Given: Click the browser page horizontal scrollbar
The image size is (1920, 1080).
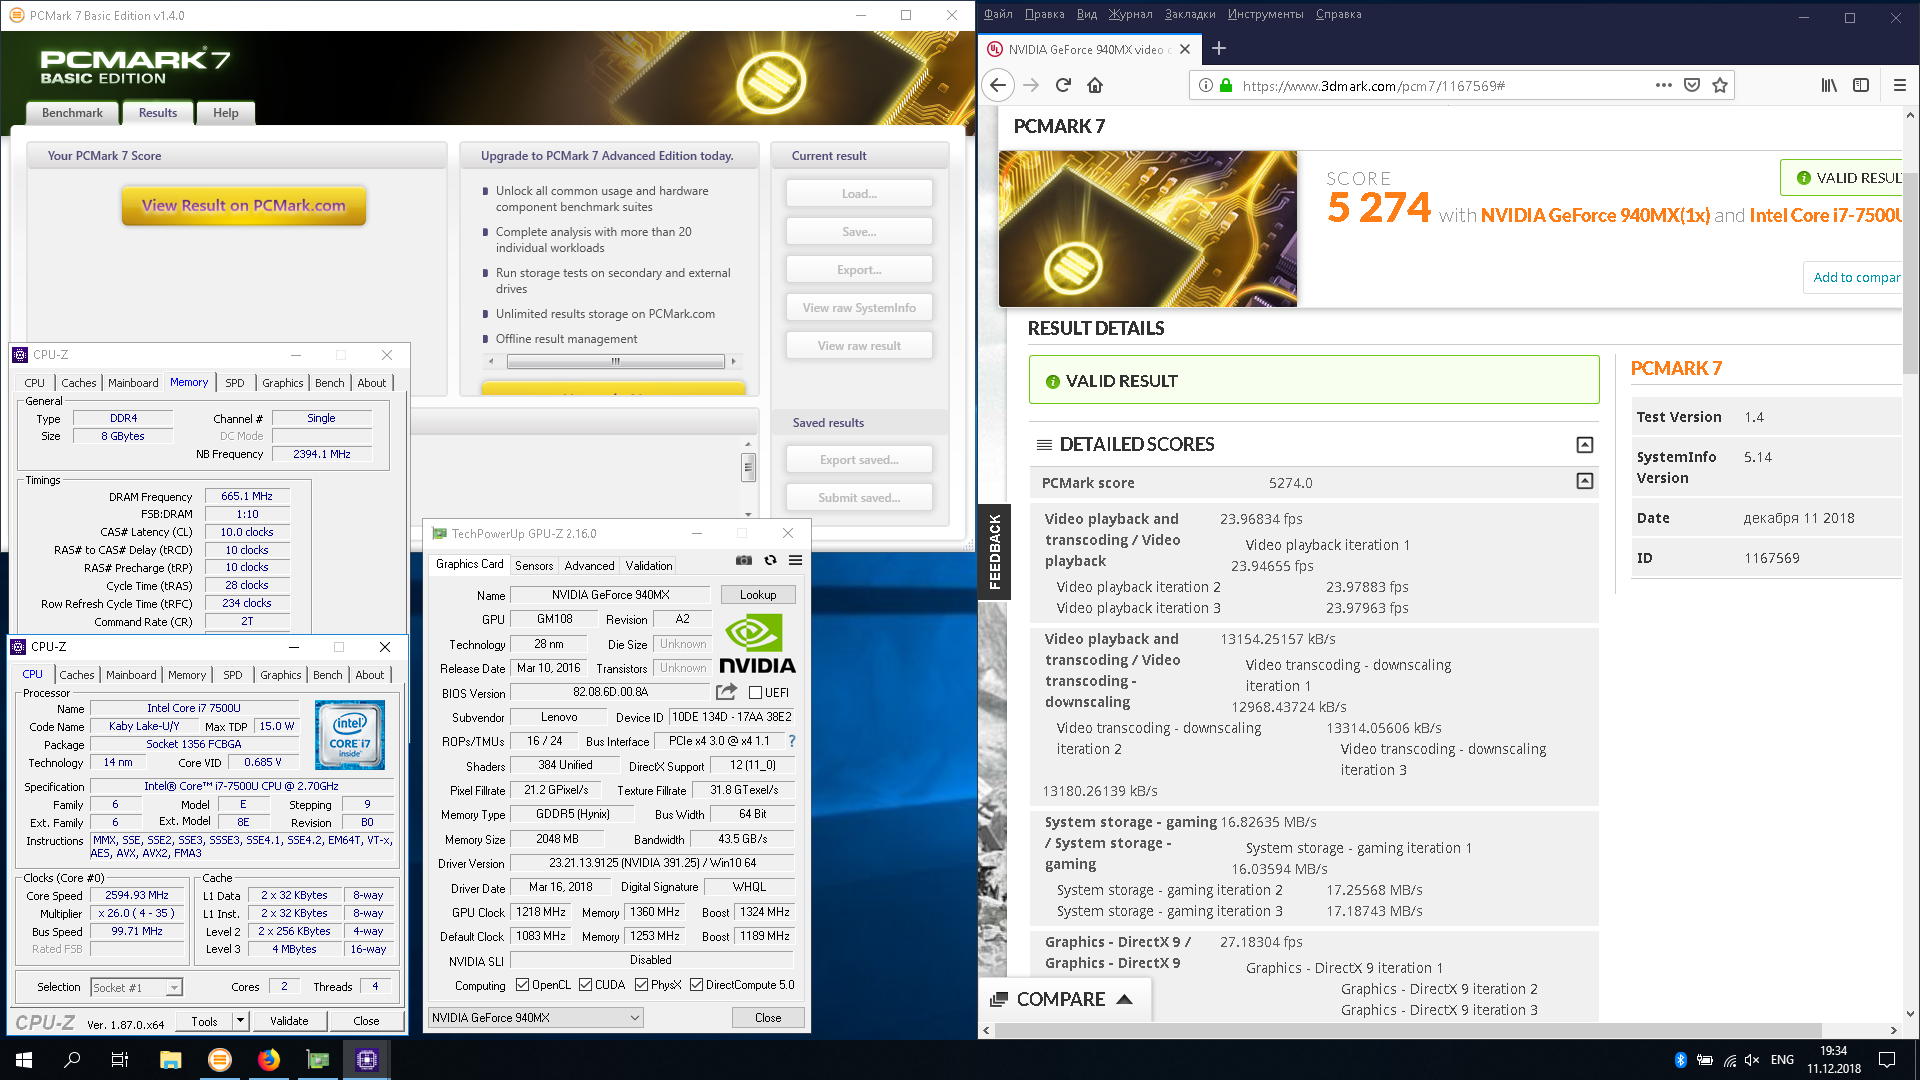Looking at the screenshot, I should click(x=1440, y=1030).
